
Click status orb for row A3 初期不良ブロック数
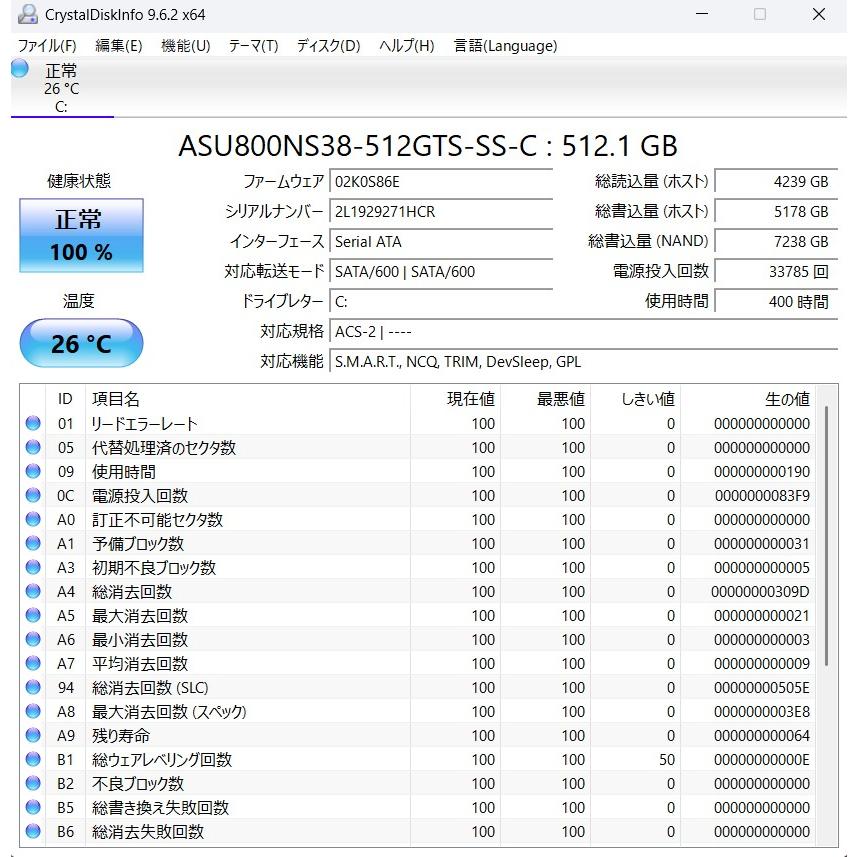click(33, 567)
